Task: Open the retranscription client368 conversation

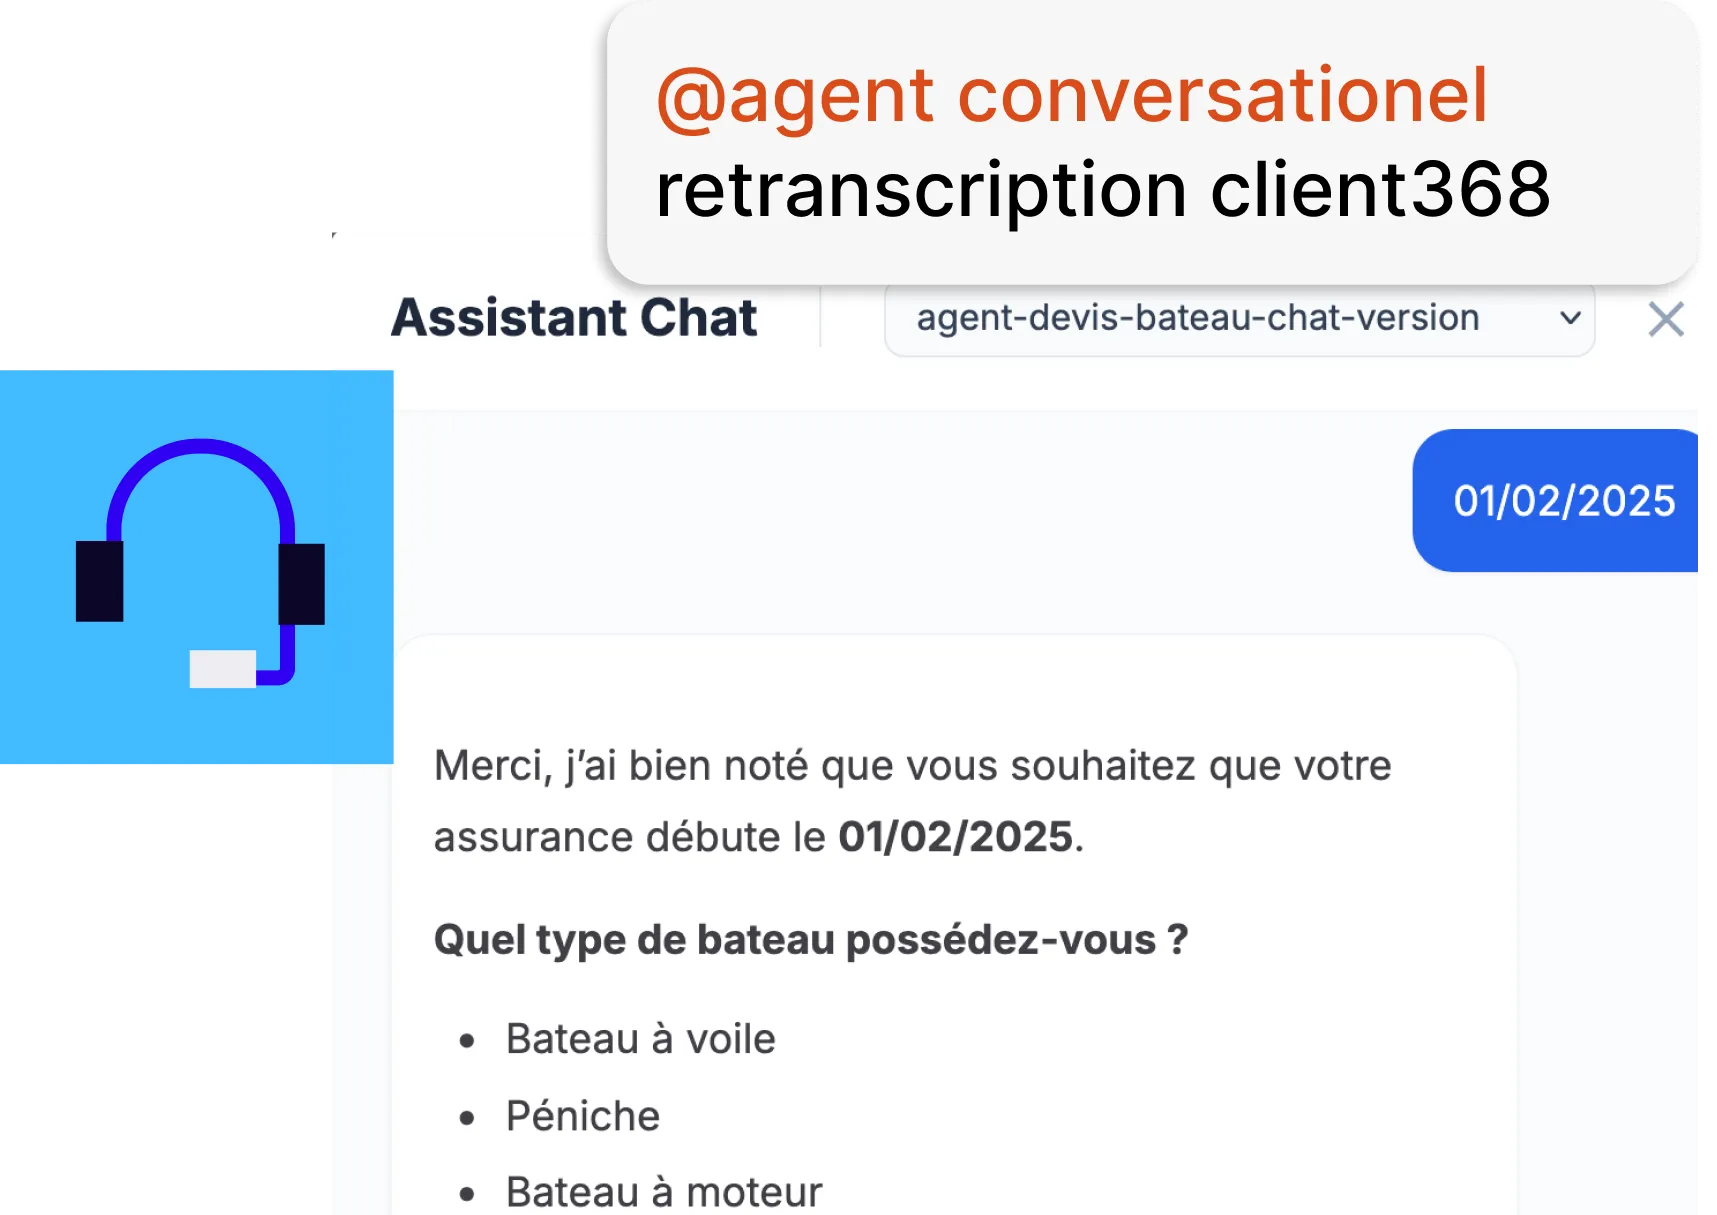Action: (x=1102, y=188)
